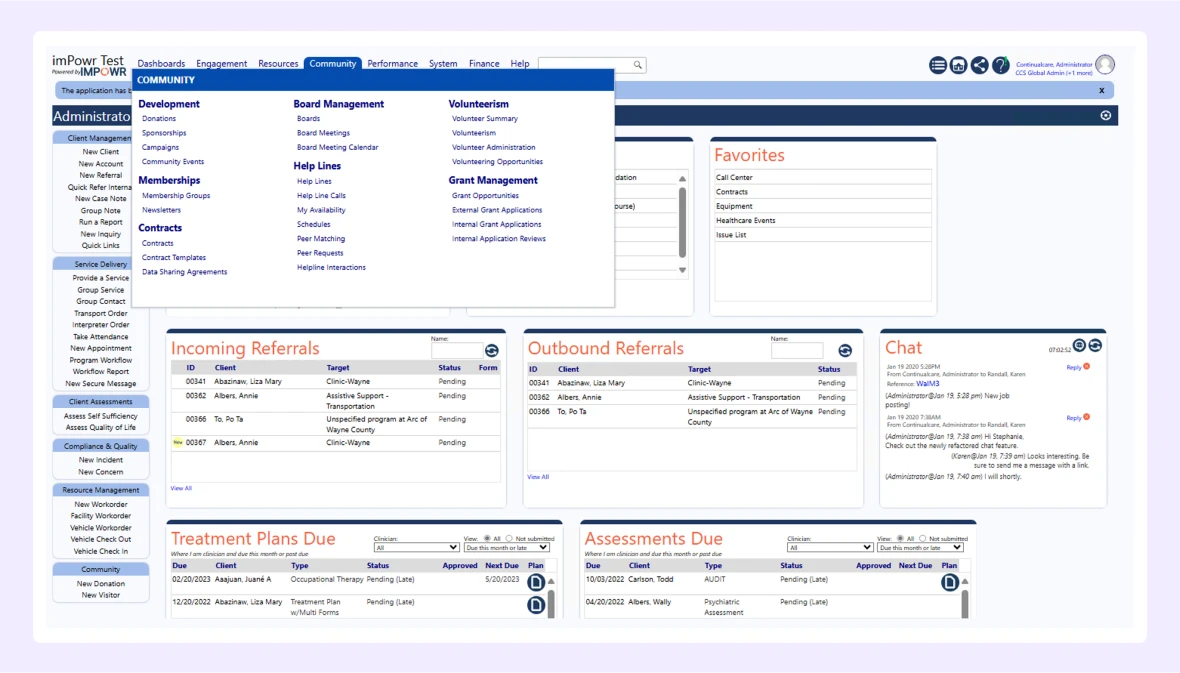Image resolution: width=1180 pixels, height=673 pixels.
Task: Select Help Line Calls
Action: [x=321, y=196]
